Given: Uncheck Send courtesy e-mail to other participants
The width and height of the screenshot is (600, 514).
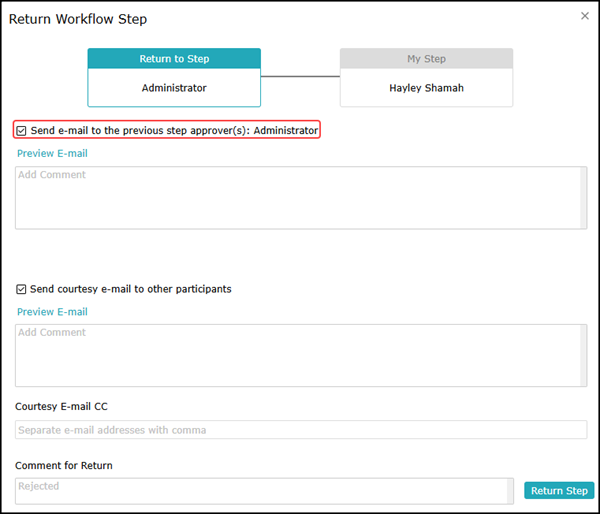Looking at the screenshot, I should (x=21, y=289).
